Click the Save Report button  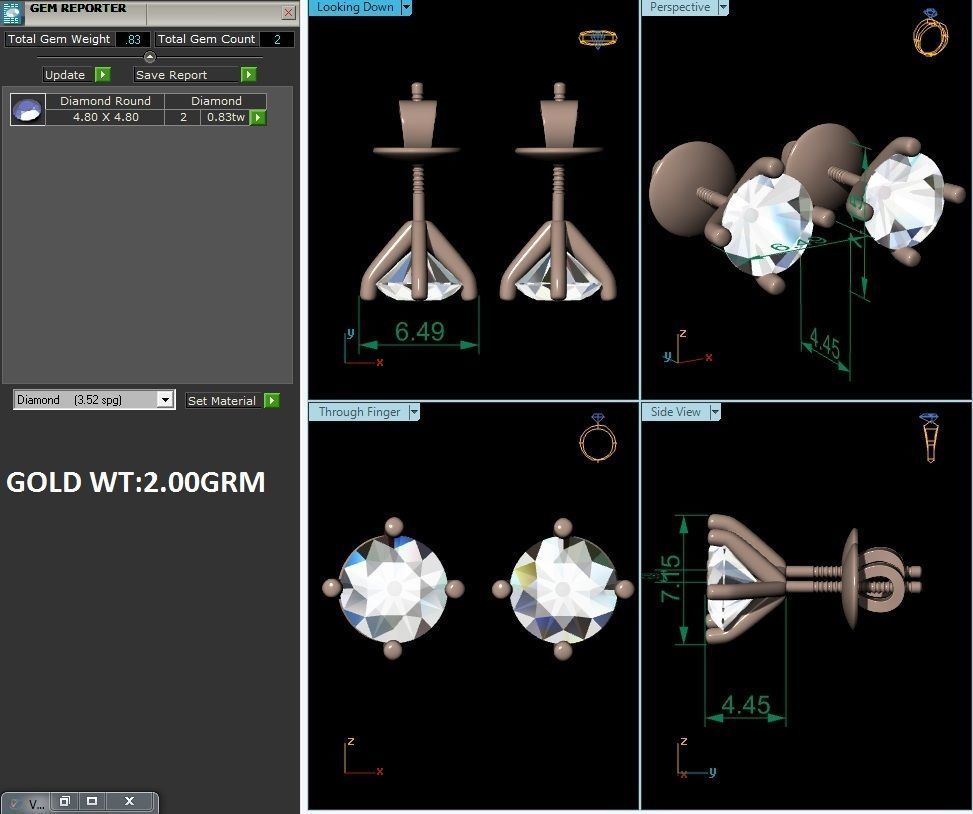click(x=186, y=74)
